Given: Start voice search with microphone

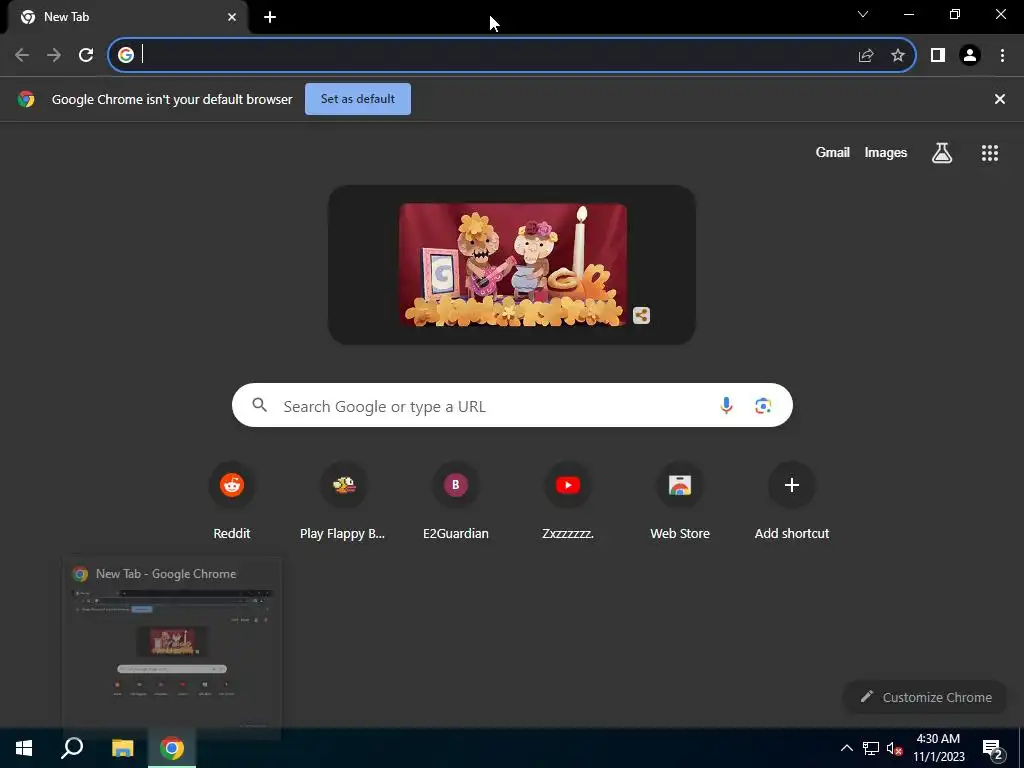Looking at the screenshot, I should pyautogui.click(x=726, y=406).
